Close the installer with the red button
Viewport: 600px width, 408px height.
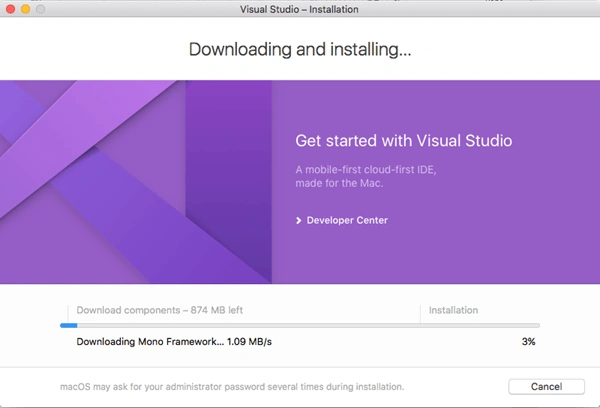click(x=11, y=9)
